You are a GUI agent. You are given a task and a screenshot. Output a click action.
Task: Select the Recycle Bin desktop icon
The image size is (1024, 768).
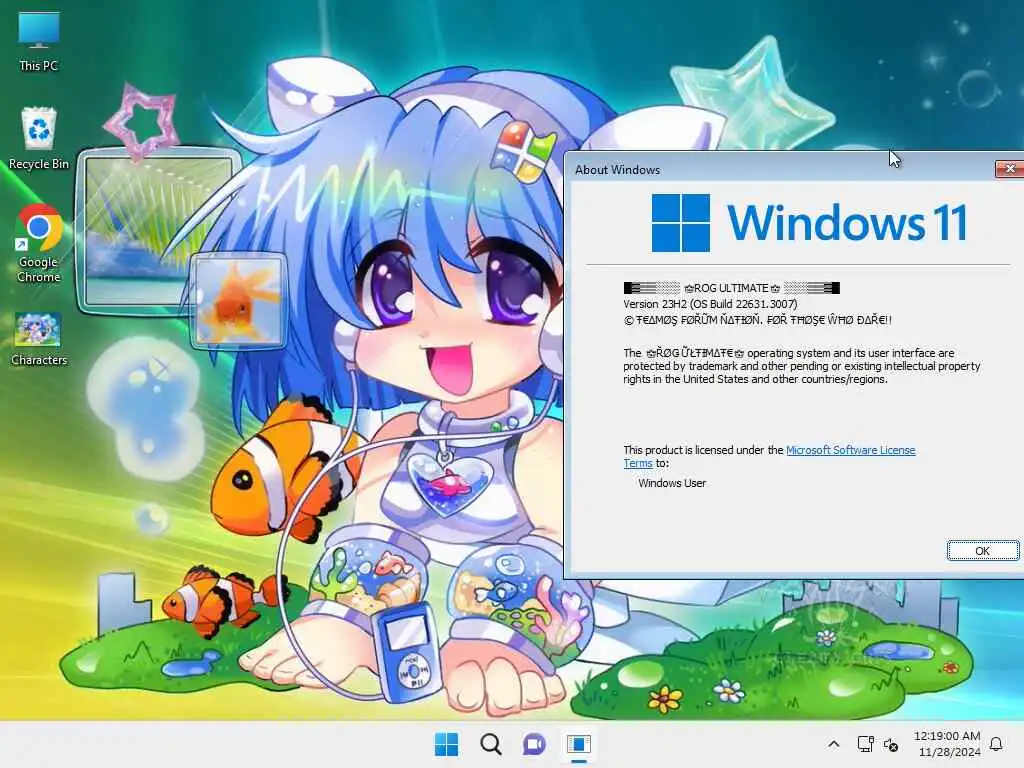coord(39,139)
